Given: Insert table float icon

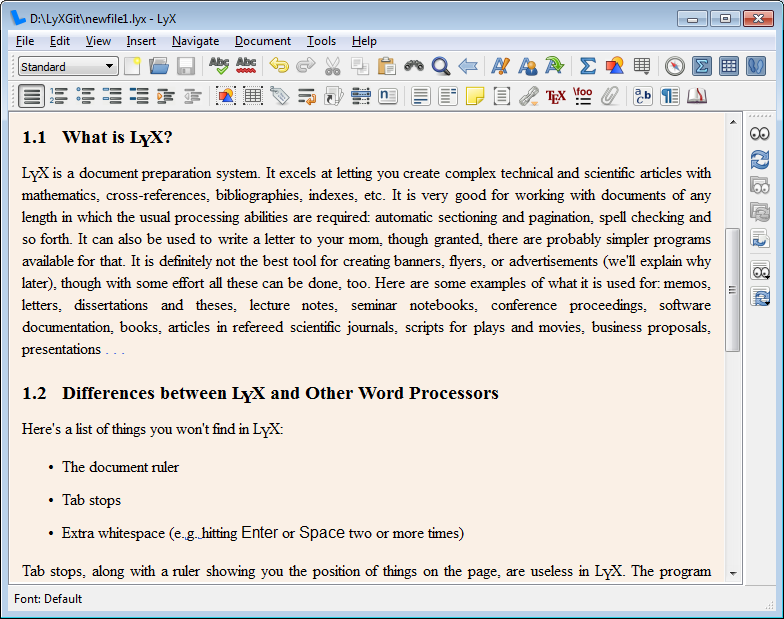Looking at the screenshot, I should pyautogui.click(x=252, y=96).
